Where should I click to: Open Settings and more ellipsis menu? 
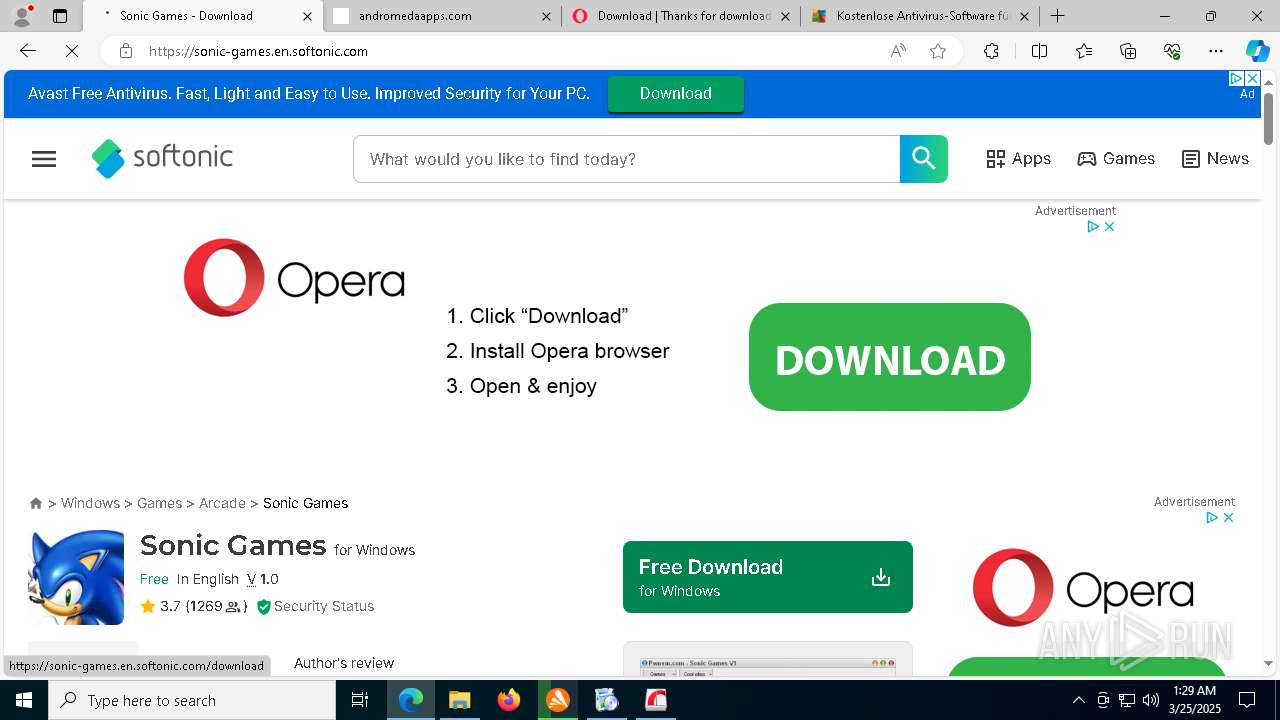click(x=1216, y=51)
